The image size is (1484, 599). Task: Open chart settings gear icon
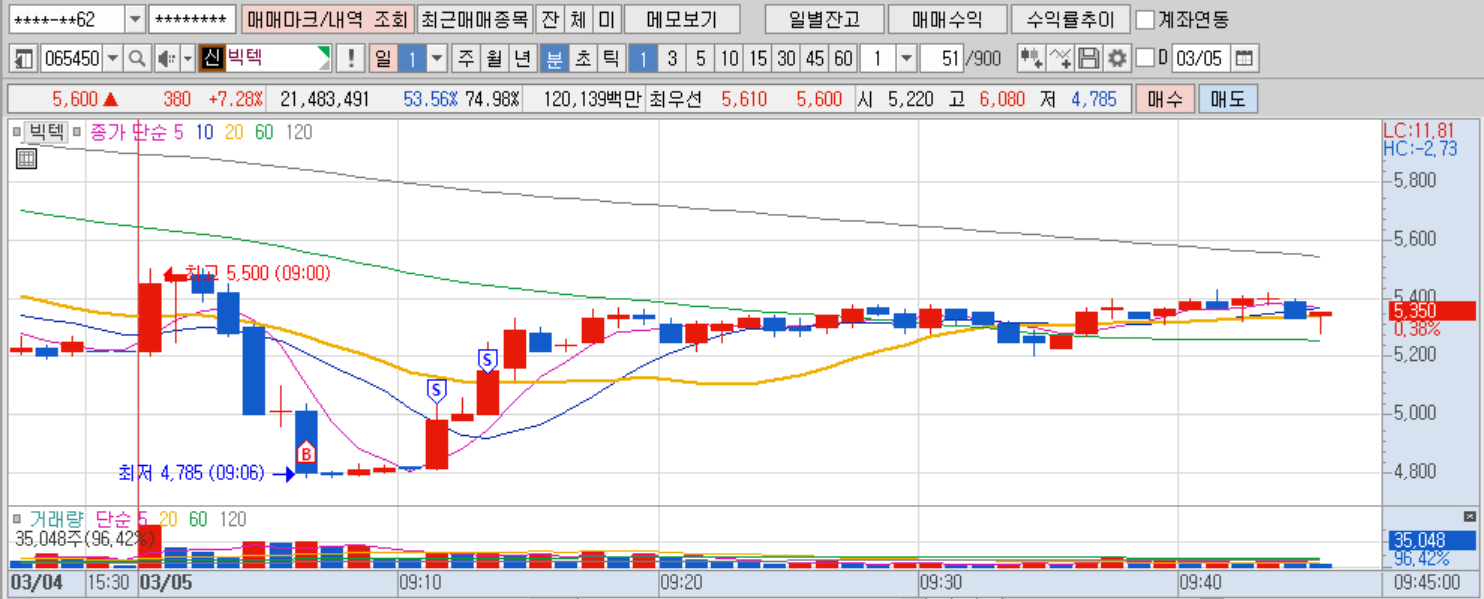(1117, 59)
